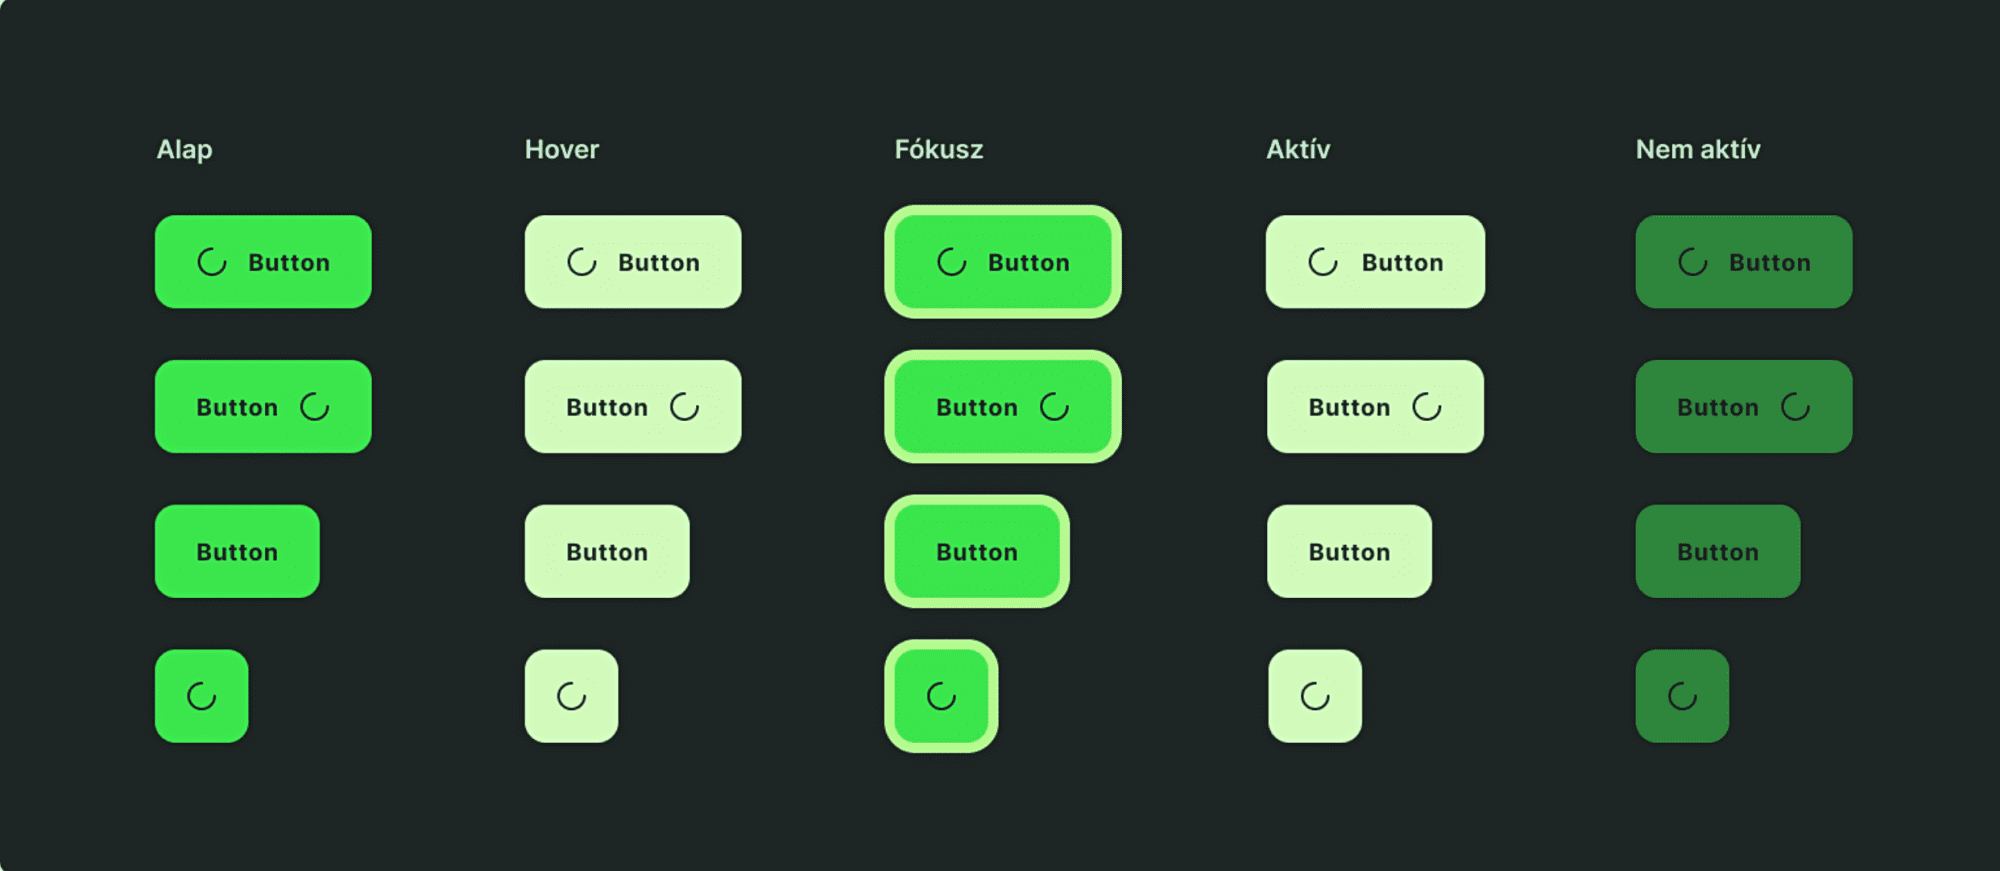This screenshot has width=2000, height=871.
Task: Click the Nem aktív column heading
Action: tap(1698, 149)
